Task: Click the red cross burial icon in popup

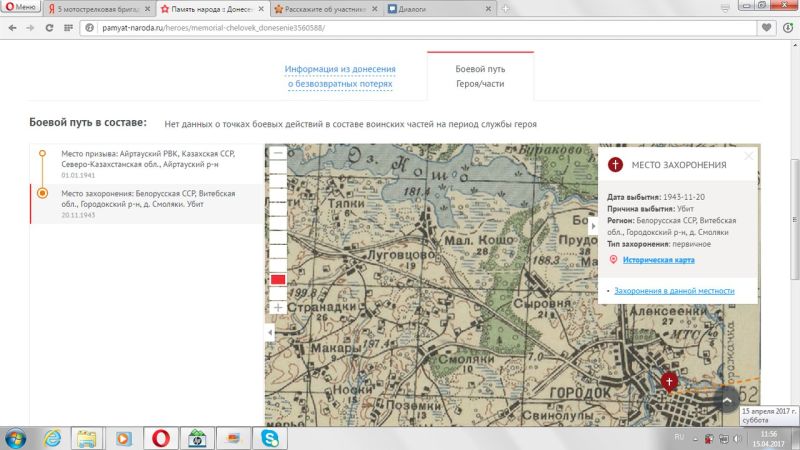Action: pos(615,164)
